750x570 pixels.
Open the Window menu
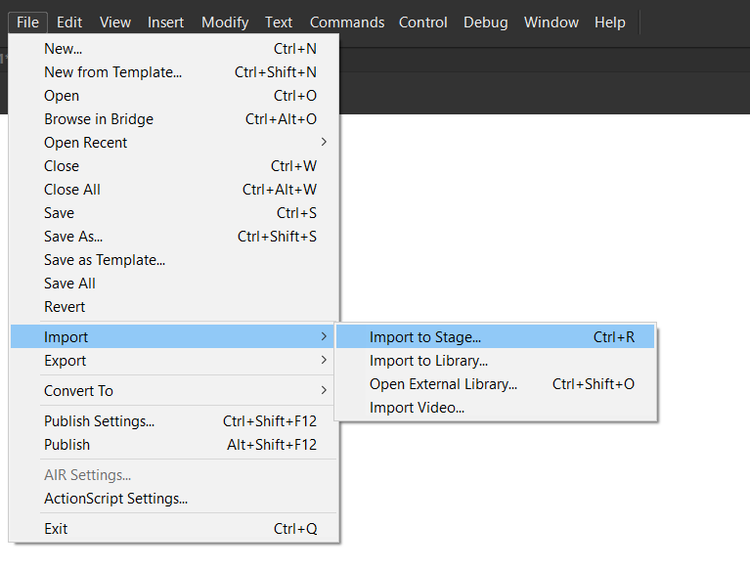[x=551, y=22]
